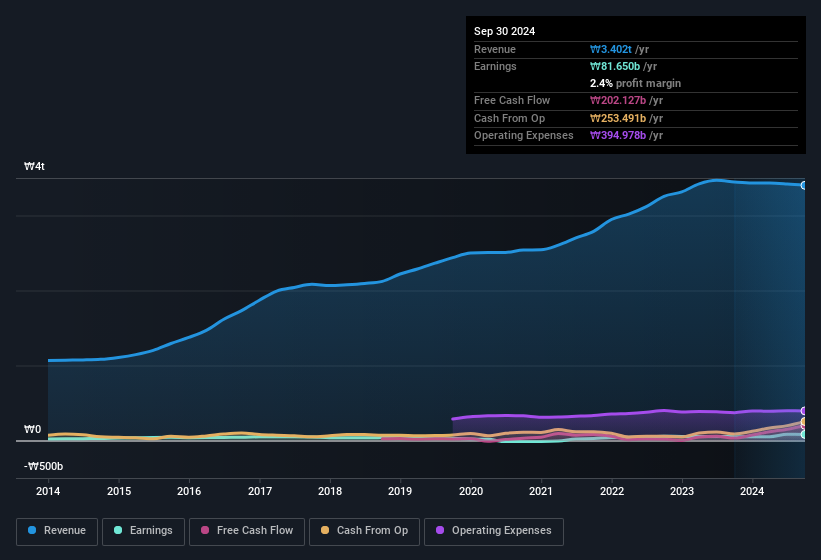The image size is (821, 560).
Task: Click the Sep 30 2024 tooltip date header
Action: pos(505,31)
